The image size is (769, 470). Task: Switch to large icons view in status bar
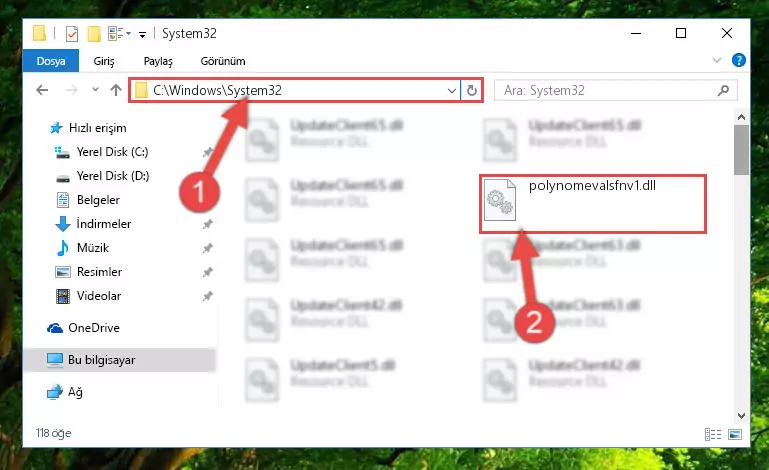pos(735,434)
